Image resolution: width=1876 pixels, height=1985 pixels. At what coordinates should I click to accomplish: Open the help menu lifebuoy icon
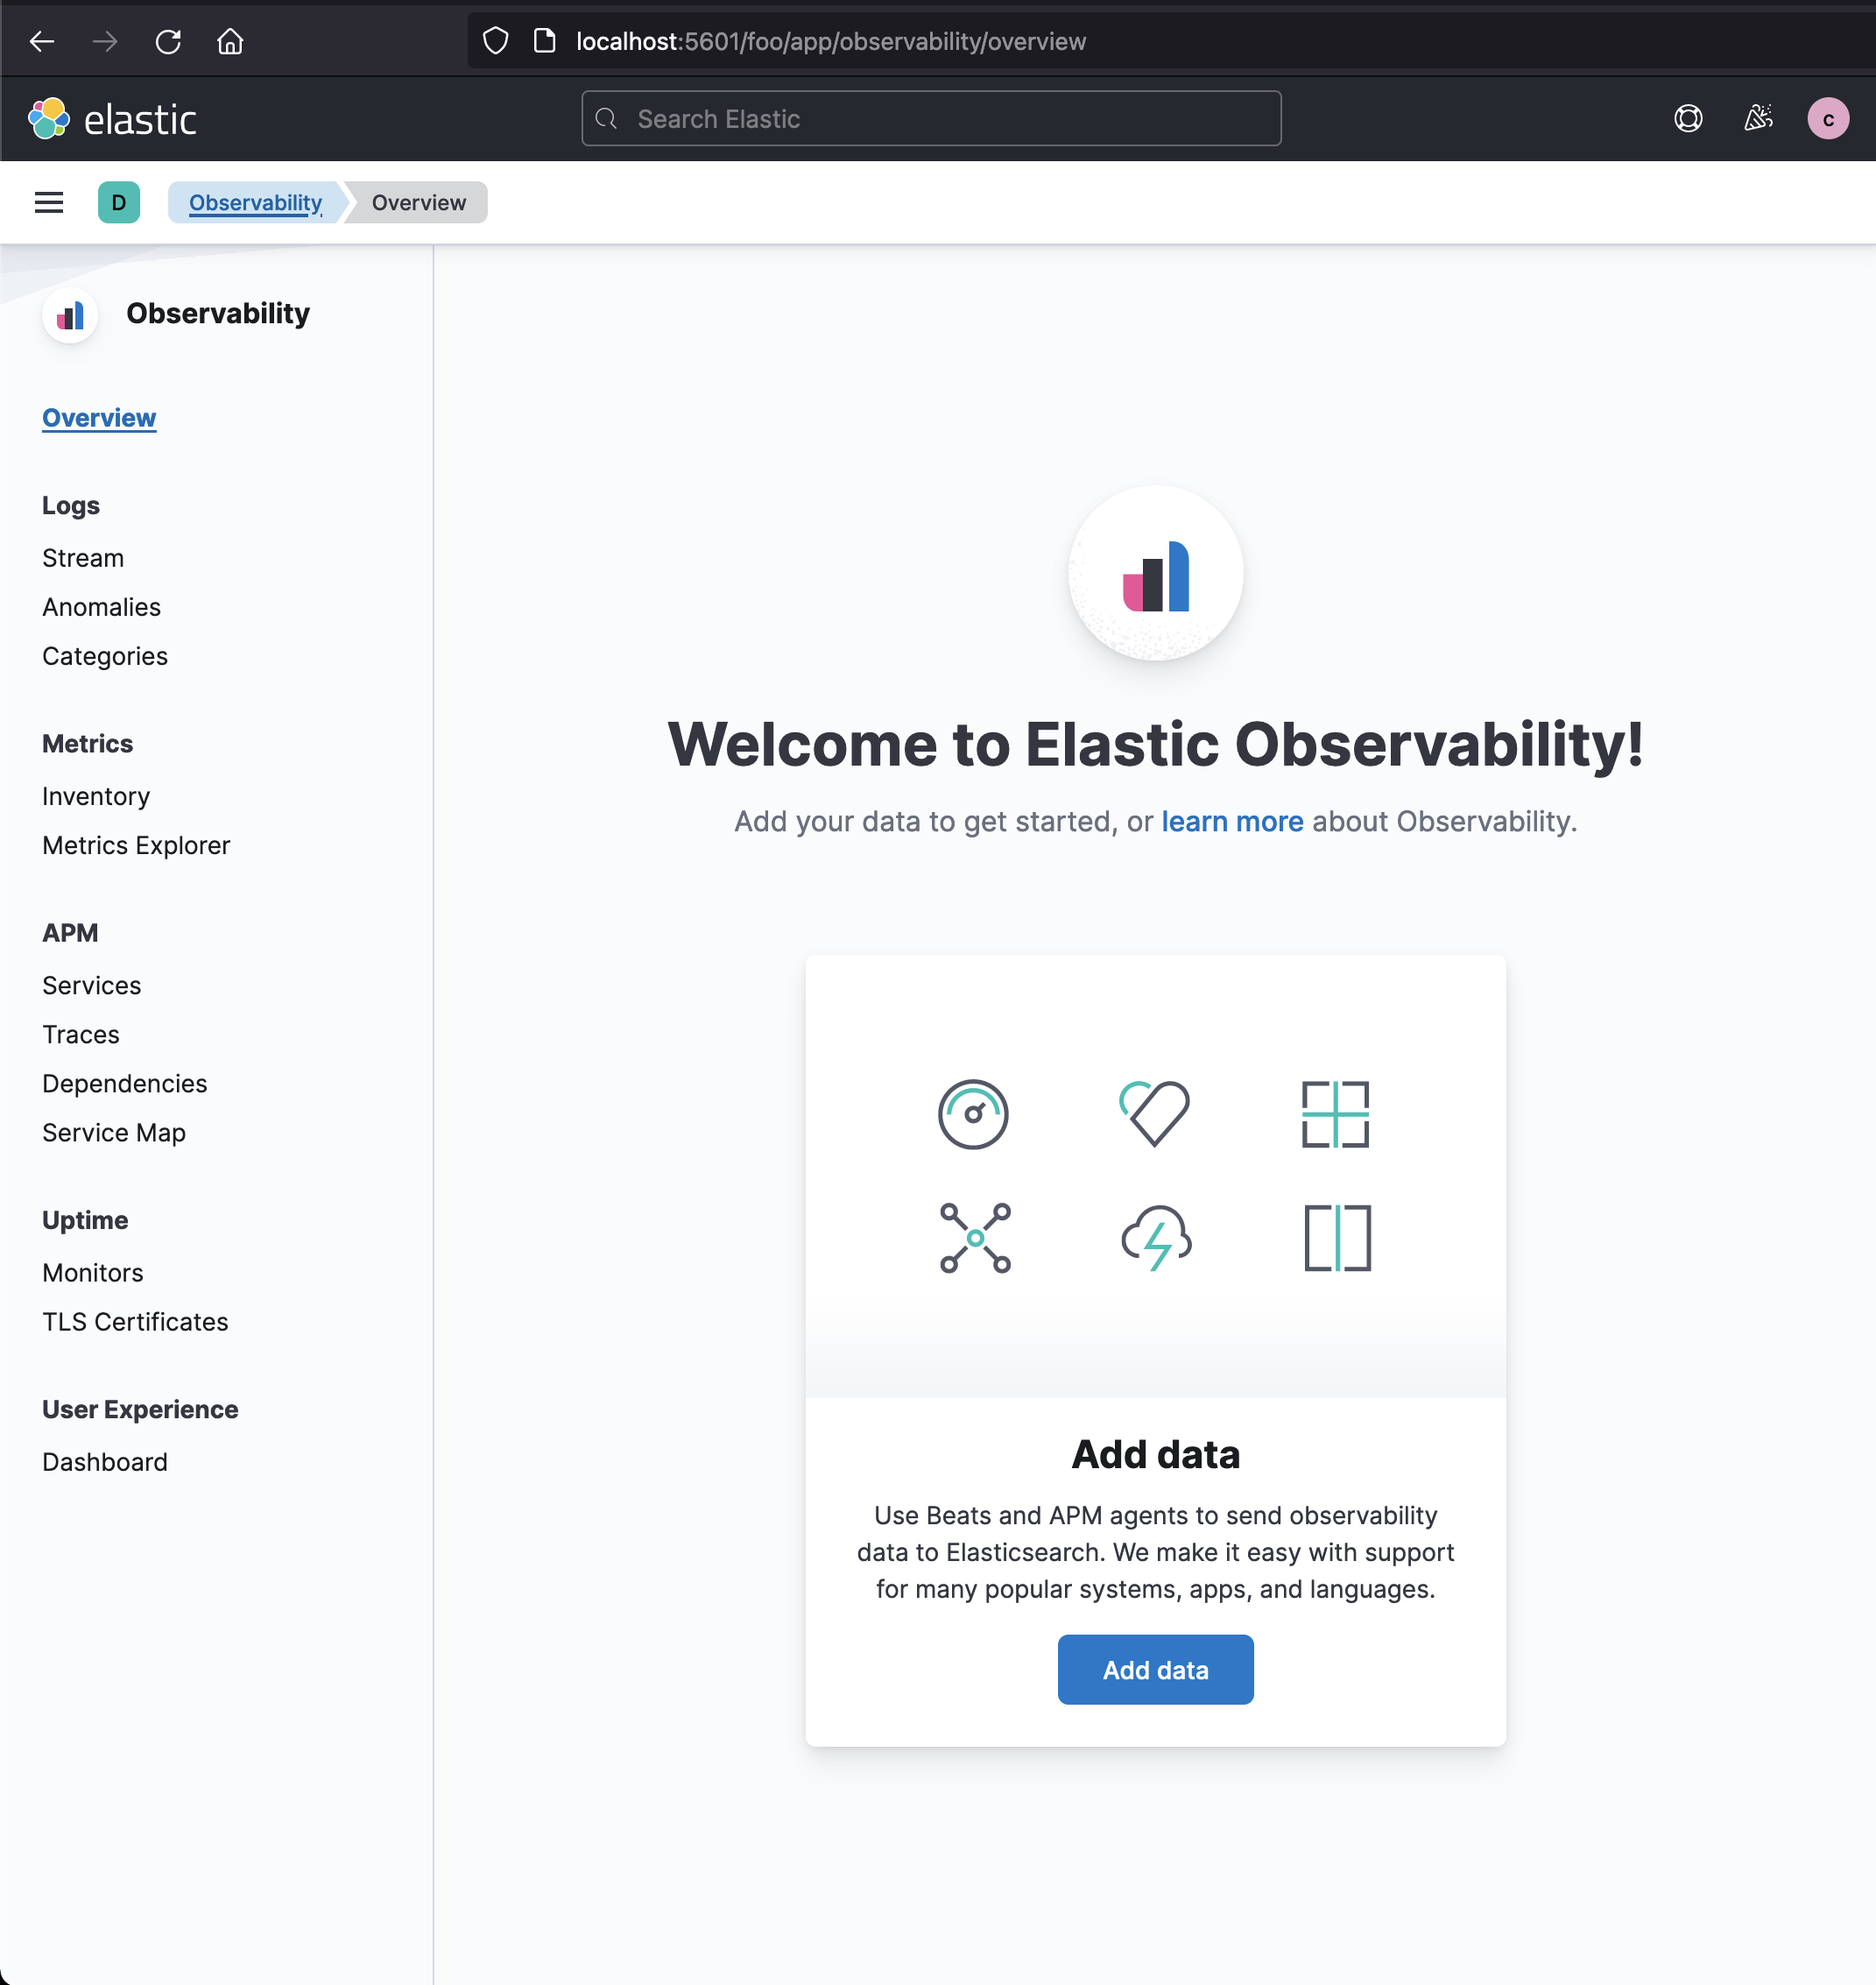pos(1687,119)
